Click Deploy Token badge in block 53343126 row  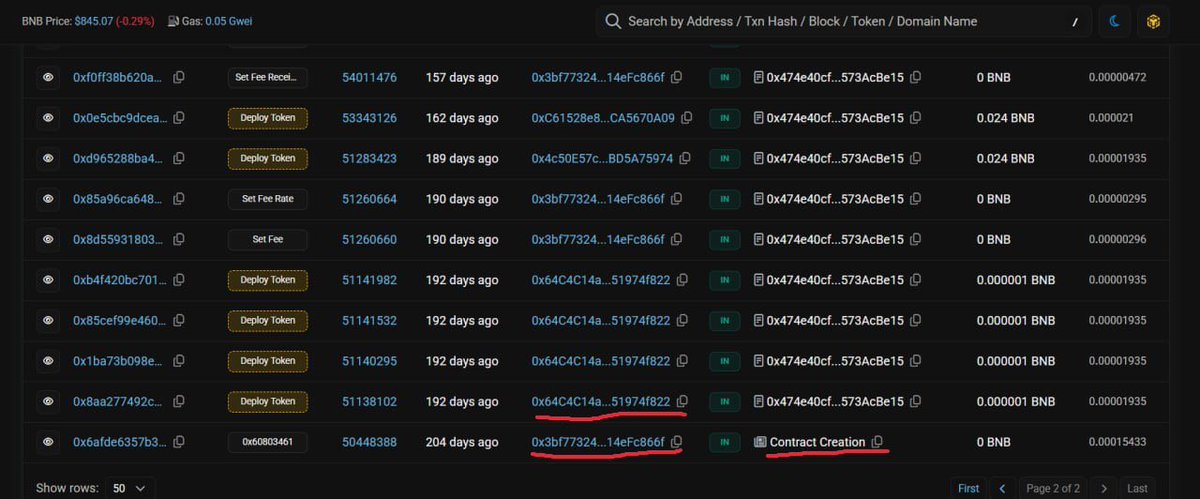click(267, 118)
